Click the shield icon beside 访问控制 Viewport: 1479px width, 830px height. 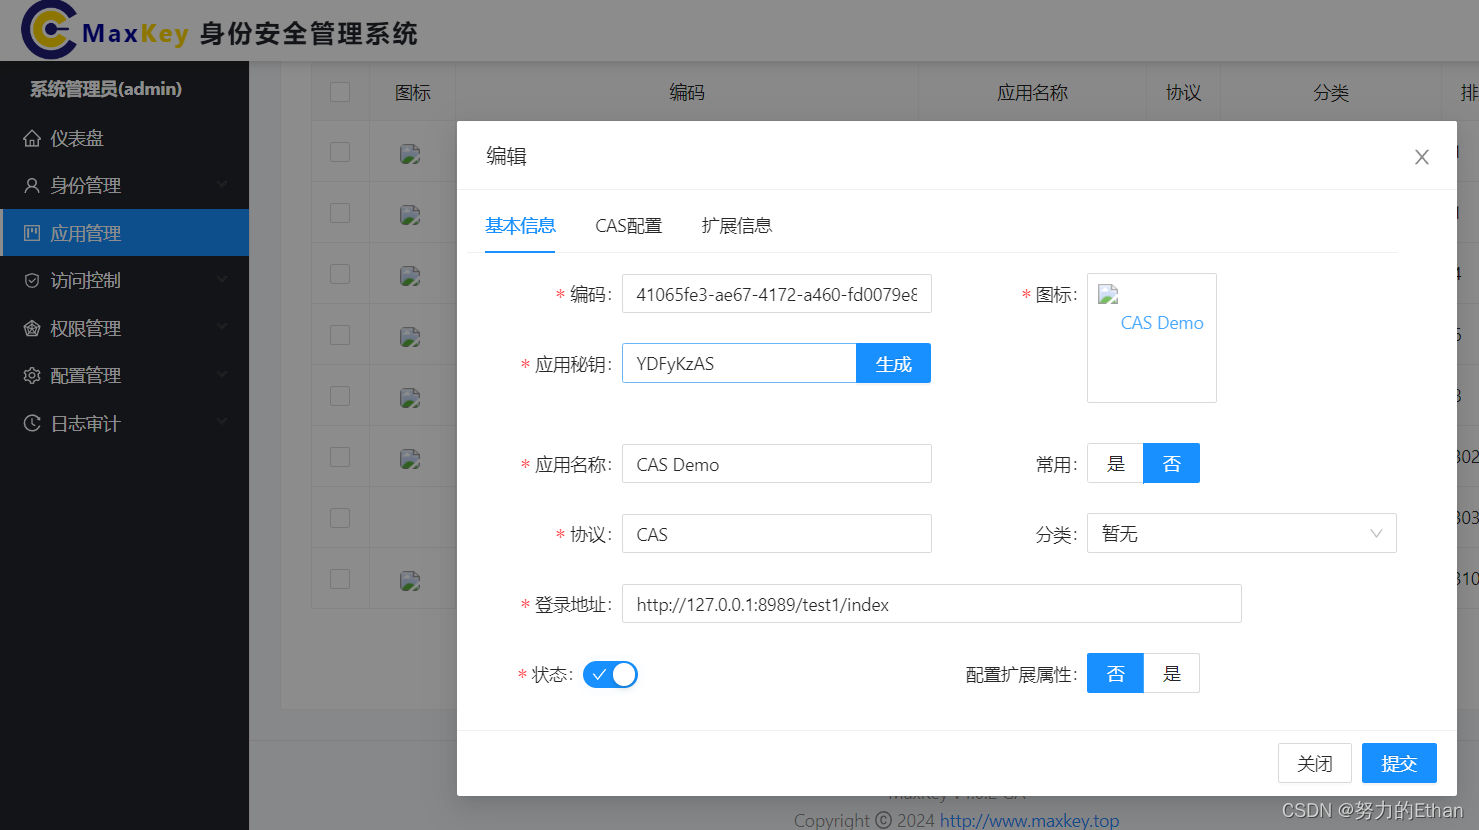(x=32, y=280)
